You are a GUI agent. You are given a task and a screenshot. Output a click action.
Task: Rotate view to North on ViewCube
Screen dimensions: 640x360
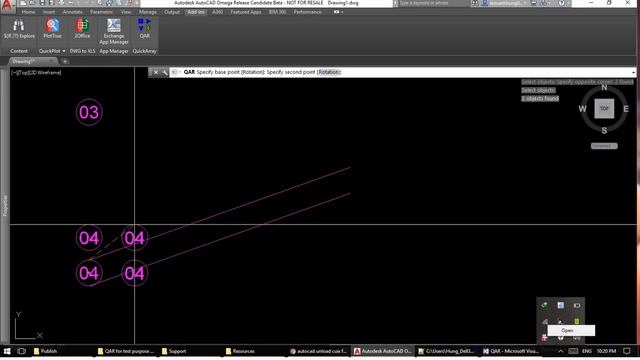(604, 87)
